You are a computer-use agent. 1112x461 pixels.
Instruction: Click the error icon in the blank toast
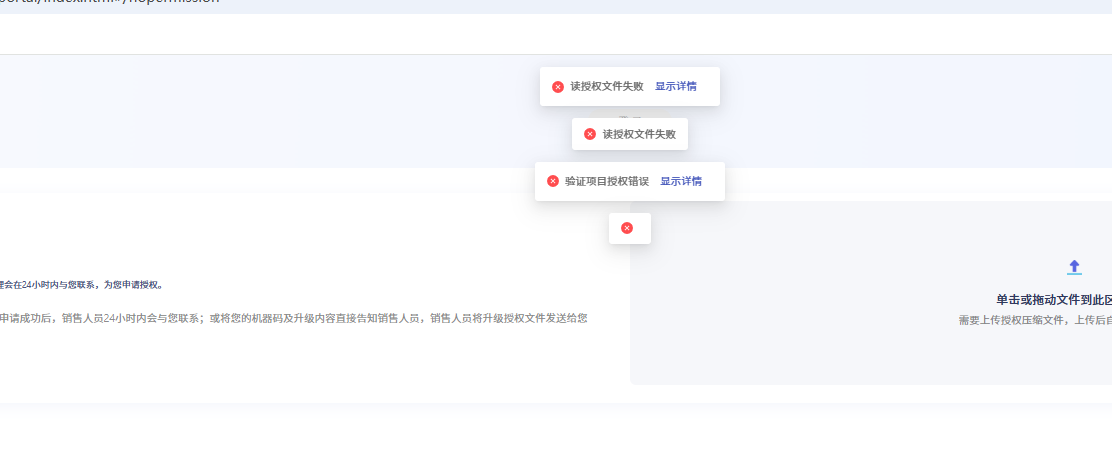click(x=627, y=228)
